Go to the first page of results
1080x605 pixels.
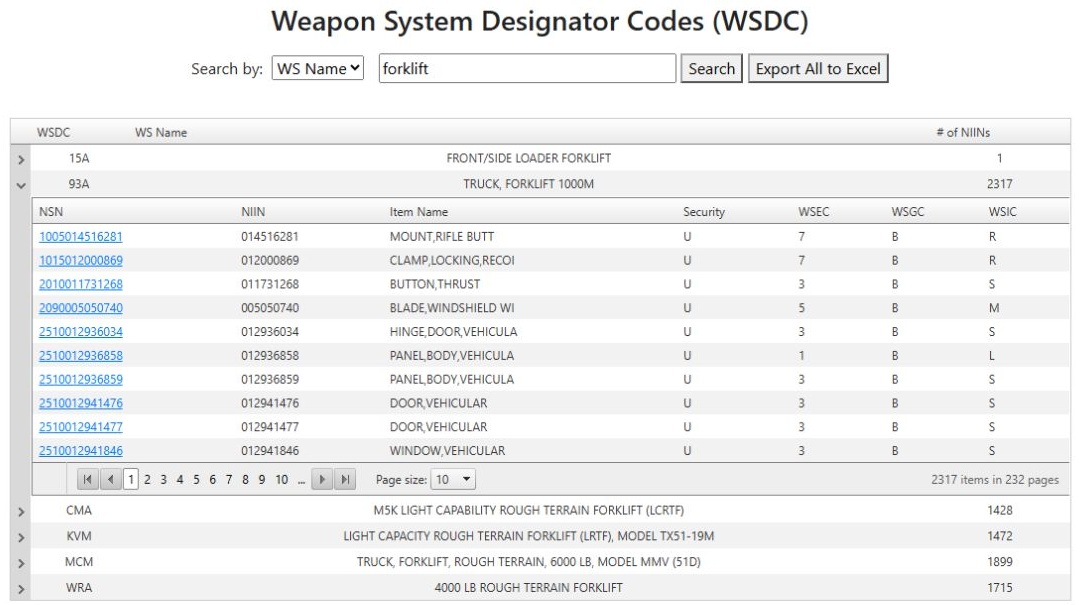[x=87, y=480]
